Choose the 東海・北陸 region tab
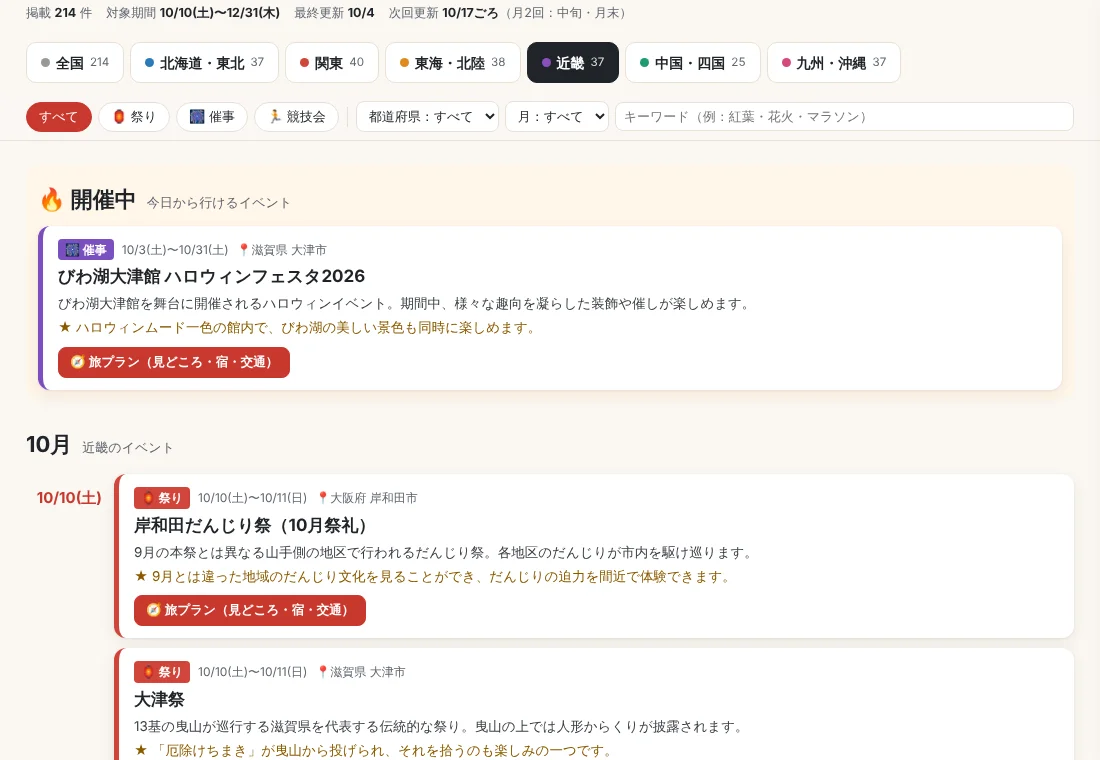Image resolution: width=1100 pixels, height=760 pixels. click(452, 62)
